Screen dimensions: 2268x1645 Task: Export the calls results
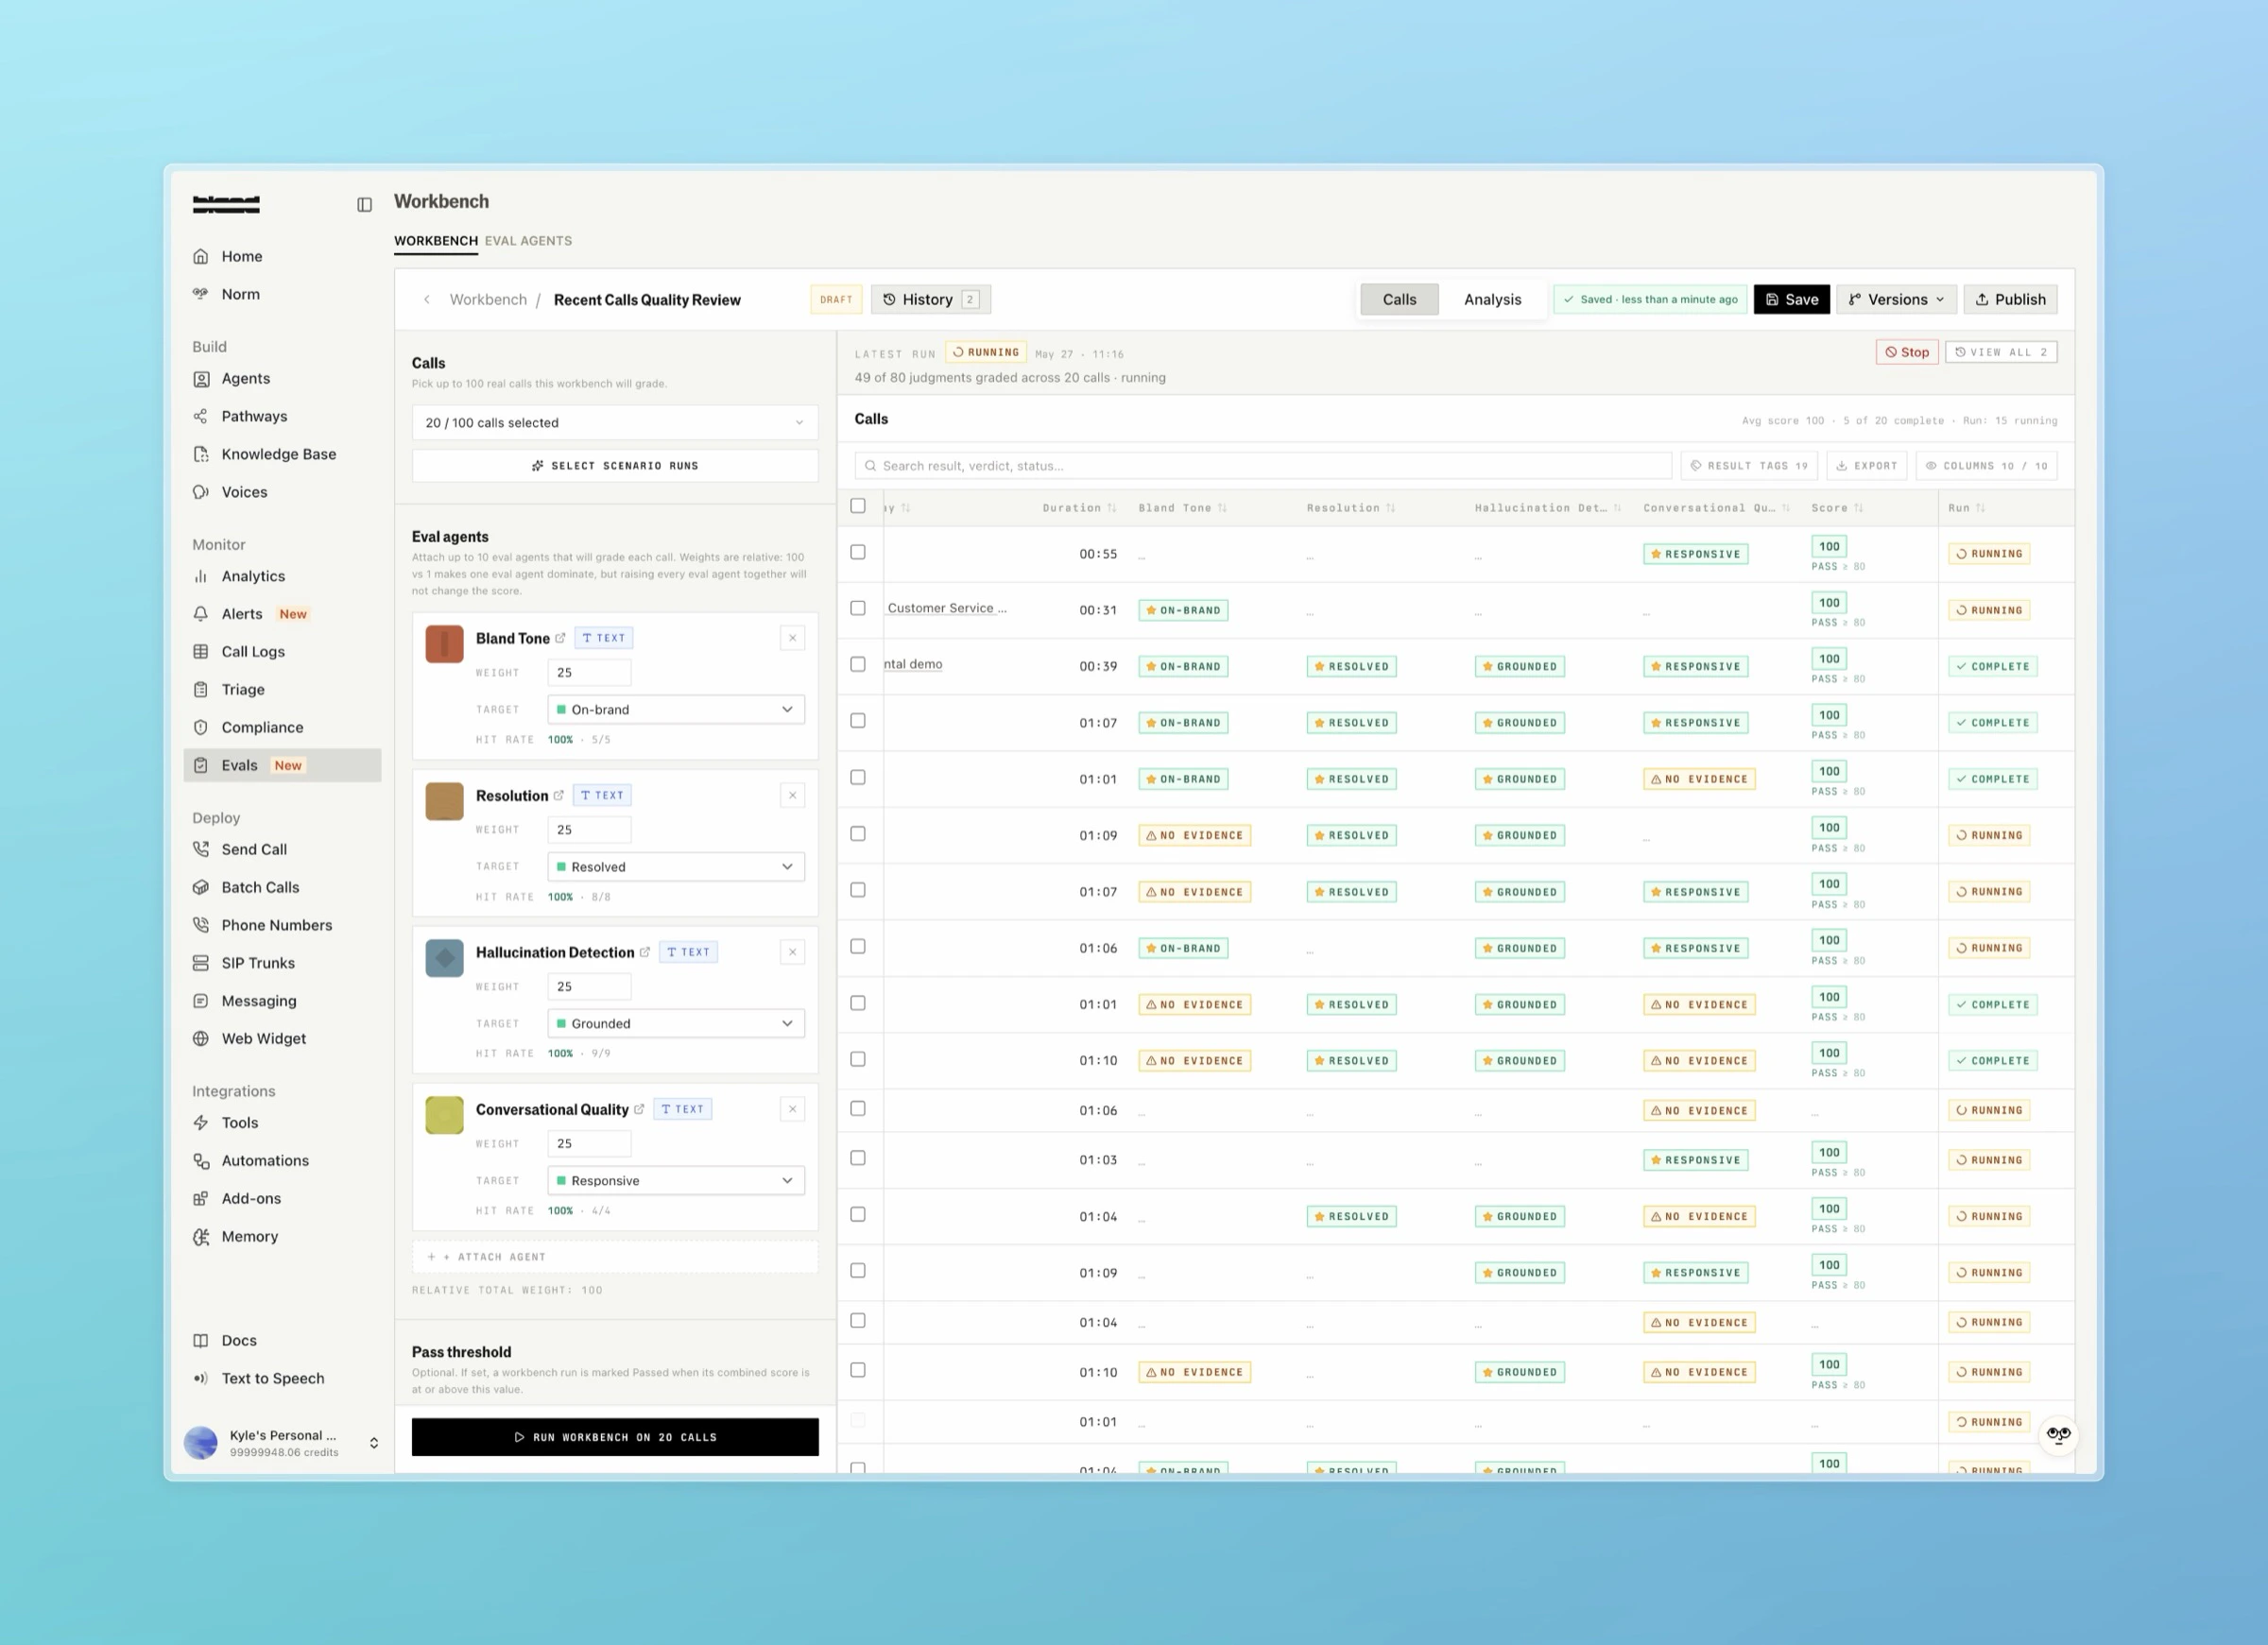tap(1866, 466)
